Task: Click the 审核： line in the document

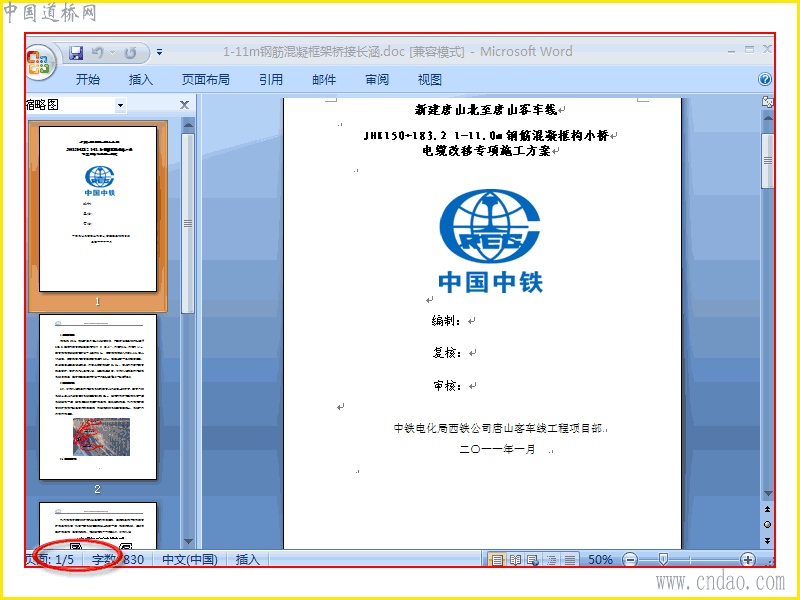Action: coord(447,386)
